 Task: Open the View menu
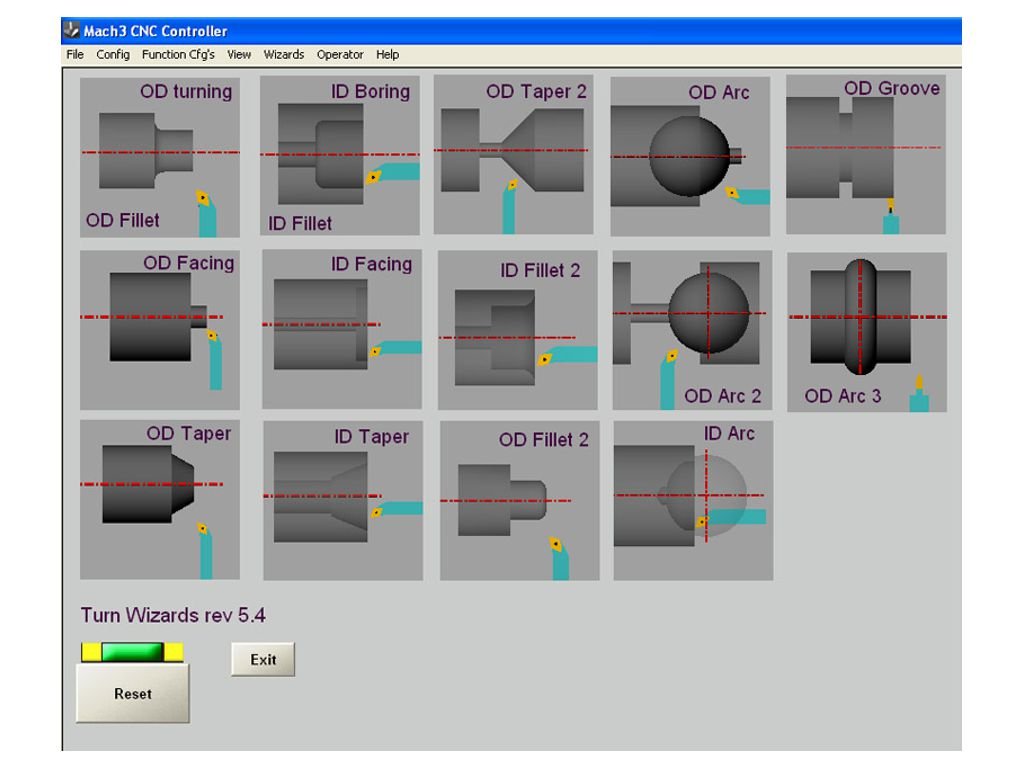click(x=239, y=55)
